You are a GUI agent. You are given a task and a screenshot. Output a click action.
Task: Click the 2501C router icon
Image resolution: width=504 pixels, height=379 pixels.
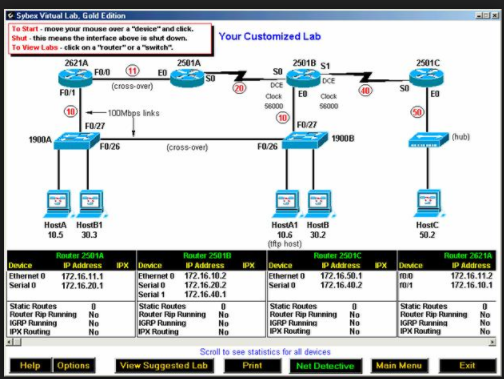coord(426,77)
